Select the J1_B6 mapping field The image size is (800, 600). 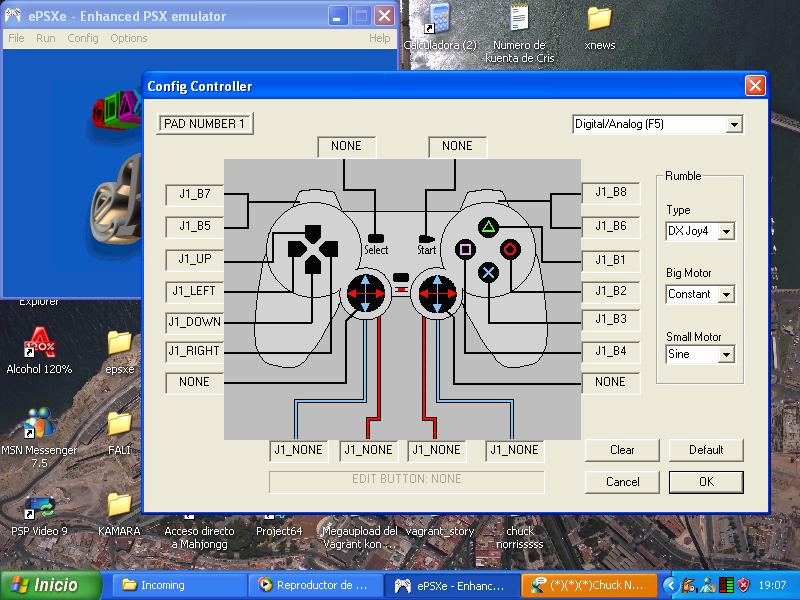click(x=611, y=226)
